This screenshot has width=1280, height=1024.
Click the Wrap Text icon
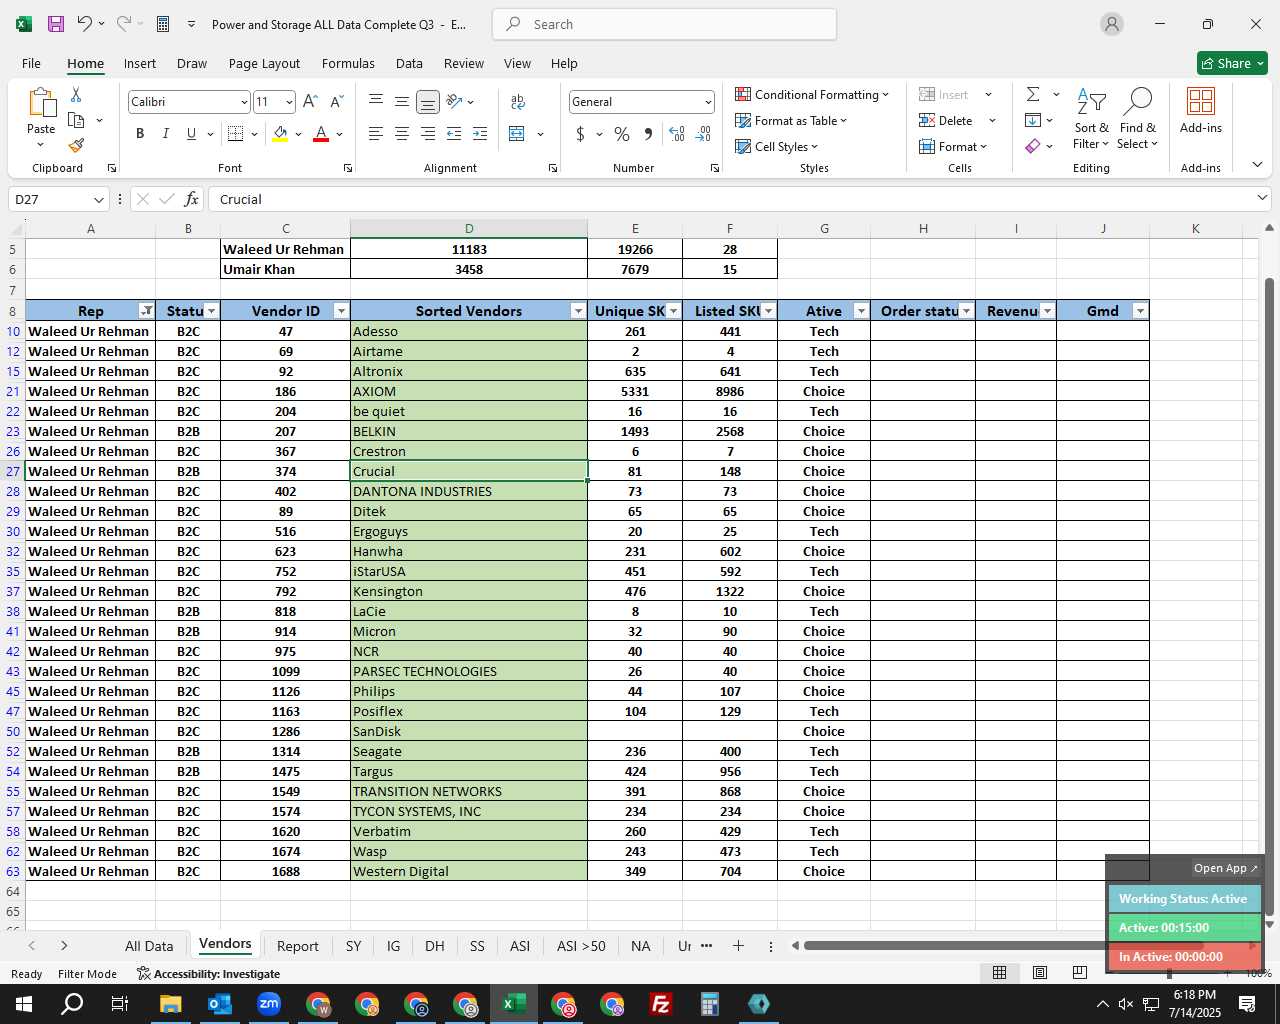[x=518, y=101]
